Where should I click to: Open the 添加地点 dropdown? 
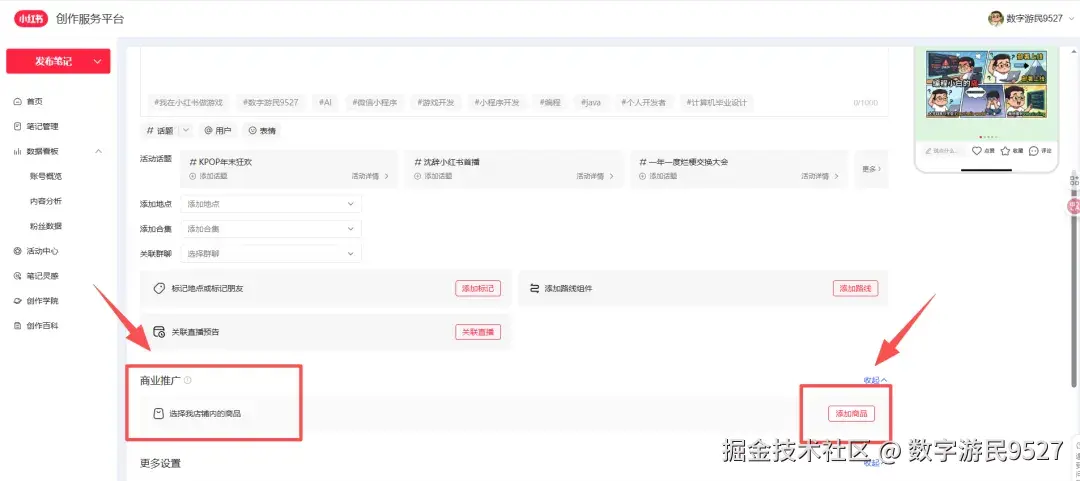point(271,204)
